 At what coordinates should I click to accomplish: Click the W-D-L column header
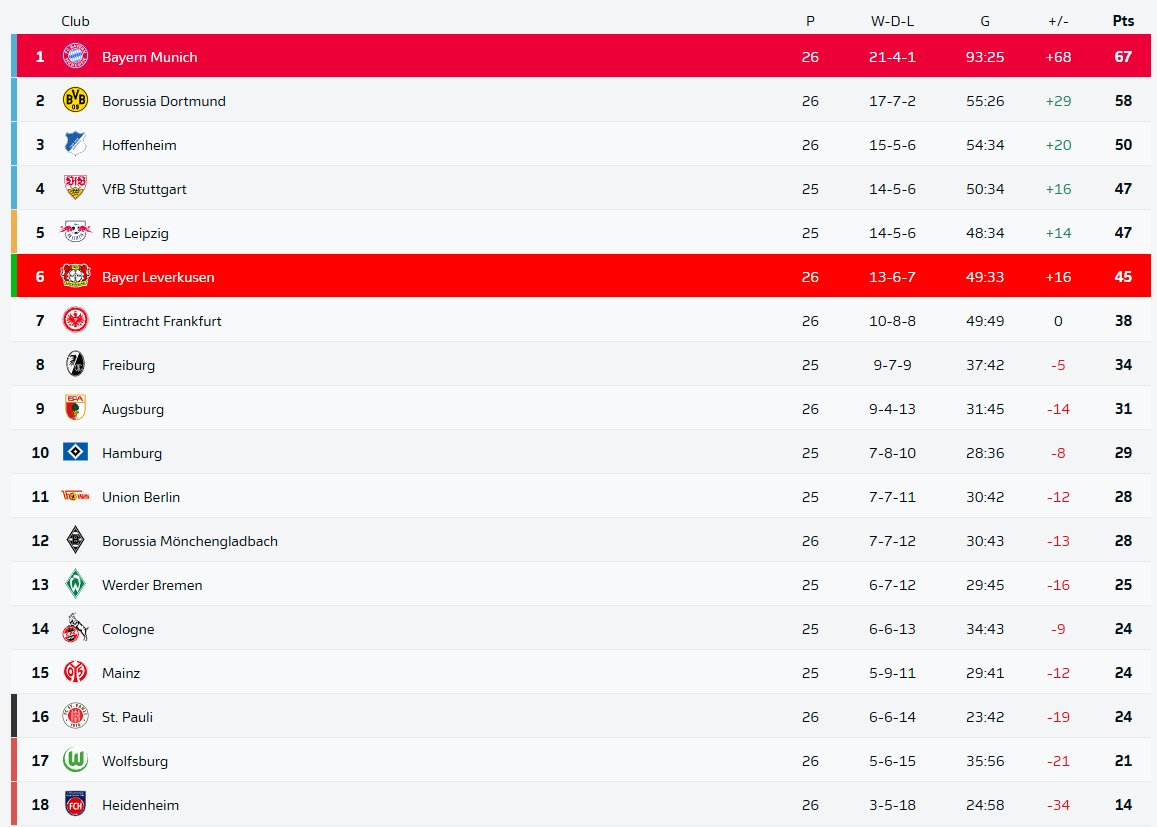pyautogui.click(x=892, y=21)
